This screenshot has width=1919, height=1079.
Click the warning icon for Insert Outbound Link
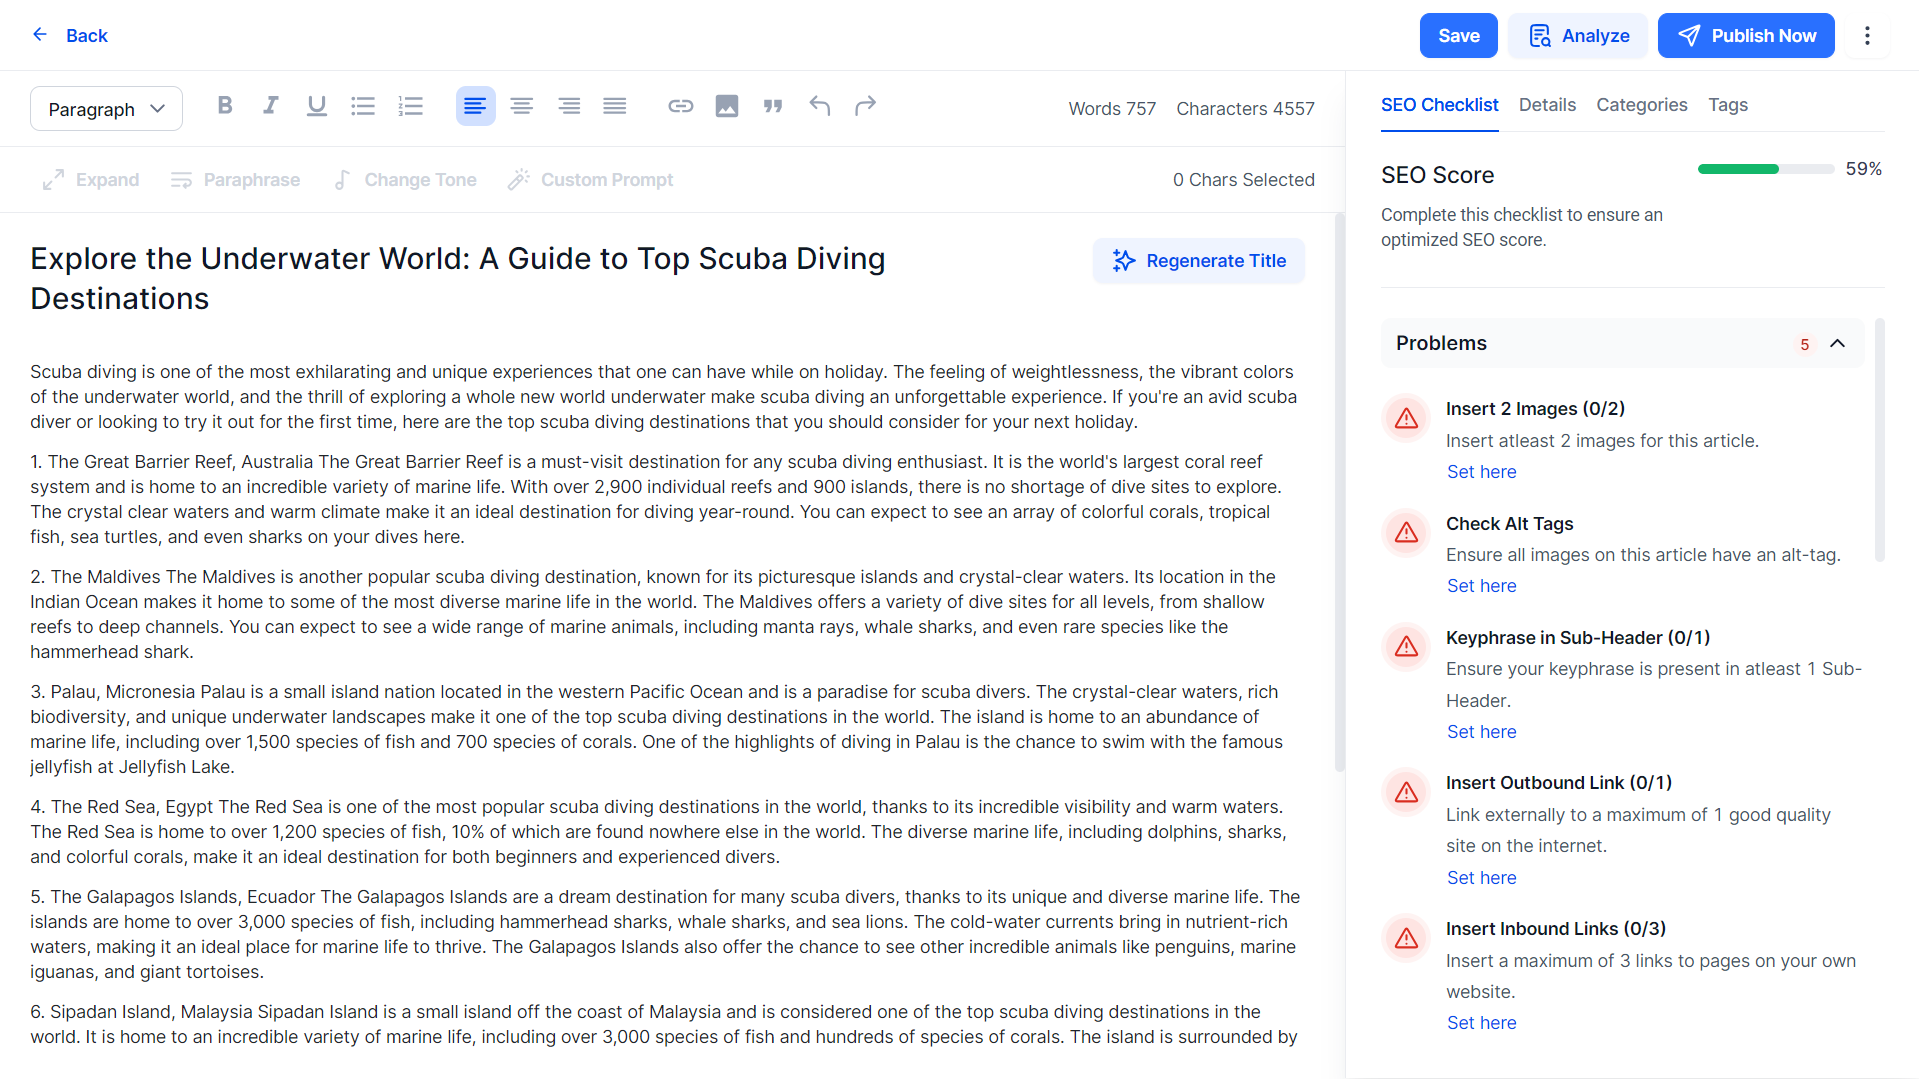[1406, 792]
